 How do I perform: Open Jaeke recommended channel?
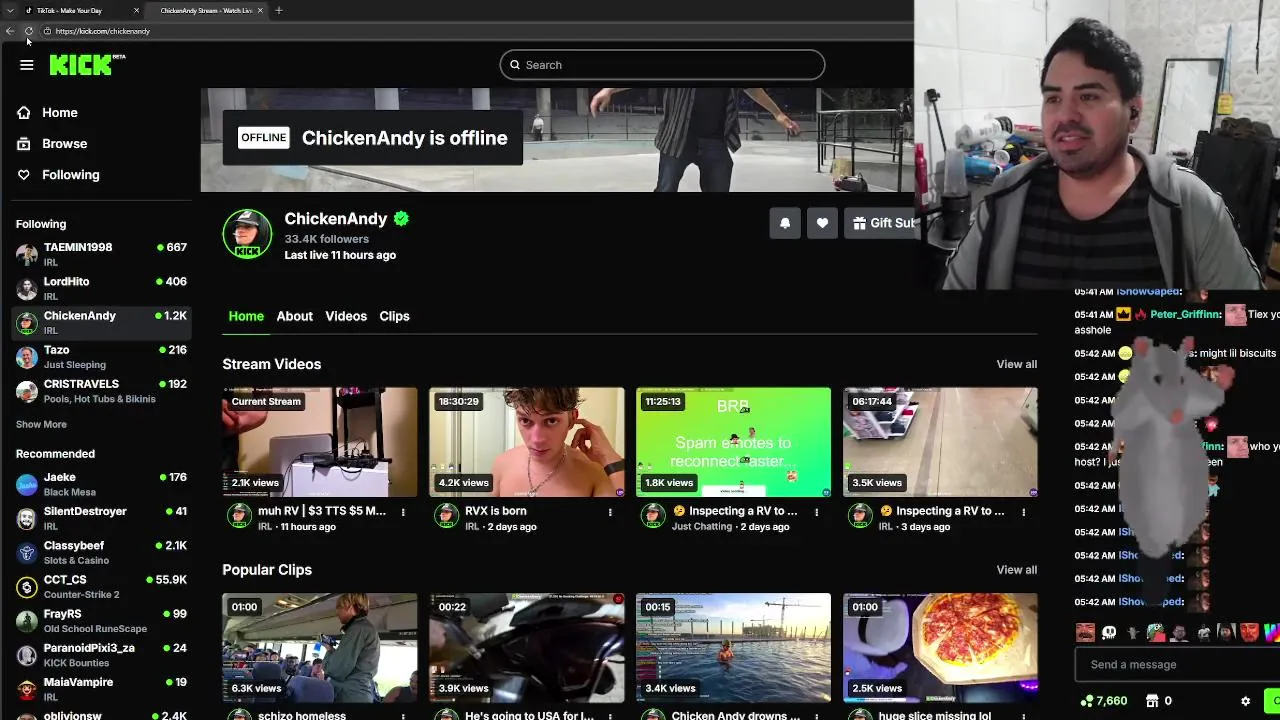point(100,484)
